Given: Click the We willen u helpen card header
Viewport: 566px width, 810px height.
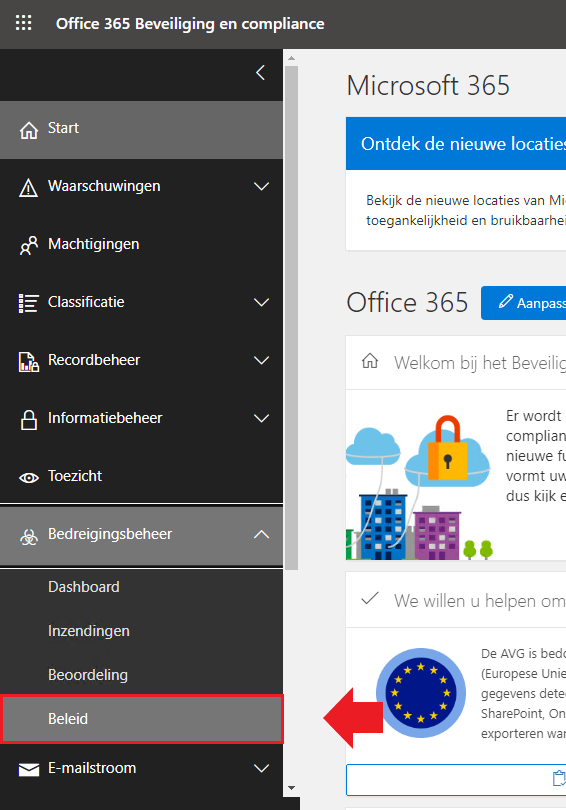Looking at the screenshot, I should pos(456,600).
